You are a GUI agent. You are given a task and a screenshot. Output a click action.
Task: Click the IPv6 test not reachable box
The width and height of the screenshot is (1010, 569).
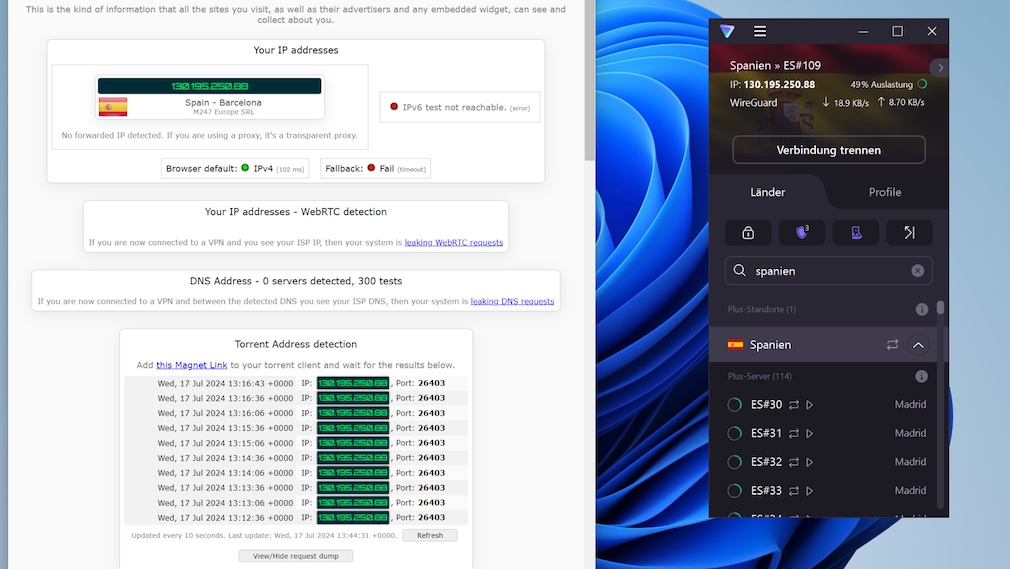[460, 107]
